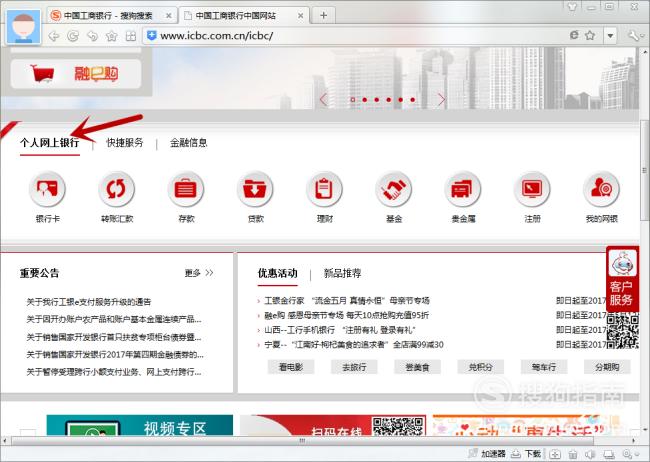Click the 分期购 button
650x462 pixels.
[x=607, y=367]
